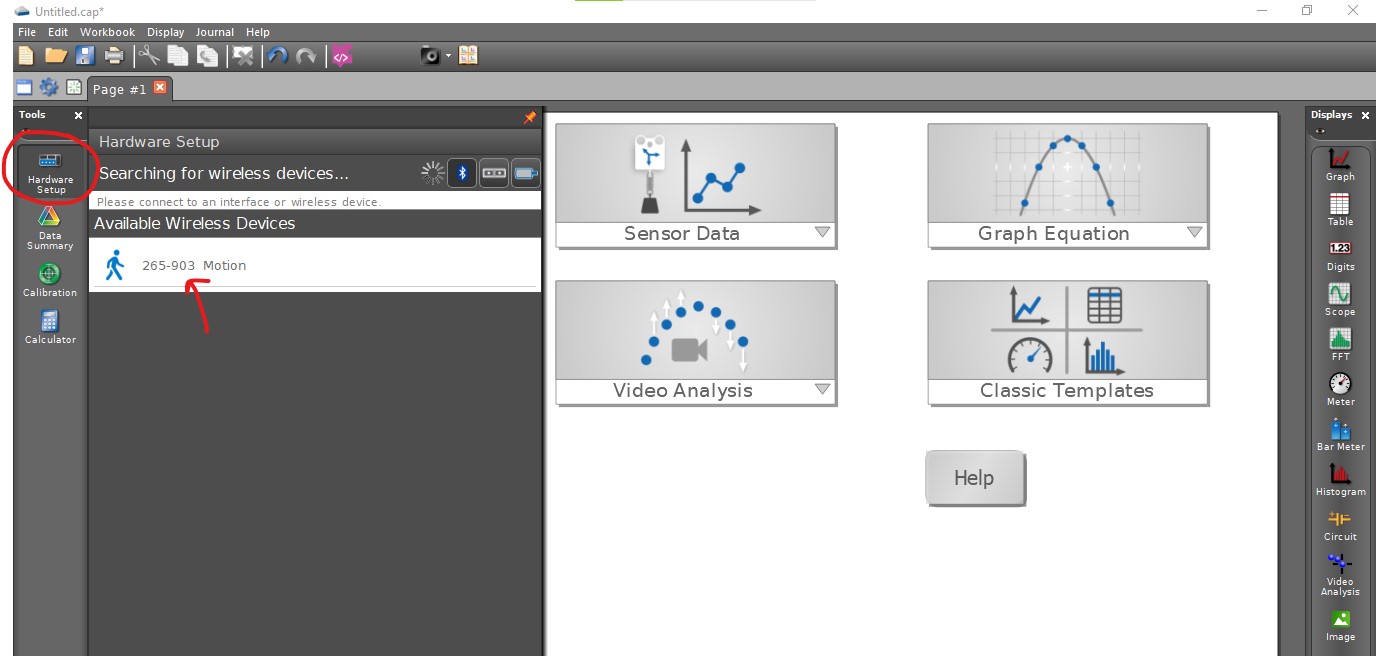The width and height of the screenshot is (1376, 656).
Task: Open the Workbook menu
Action: coord(107,31)
